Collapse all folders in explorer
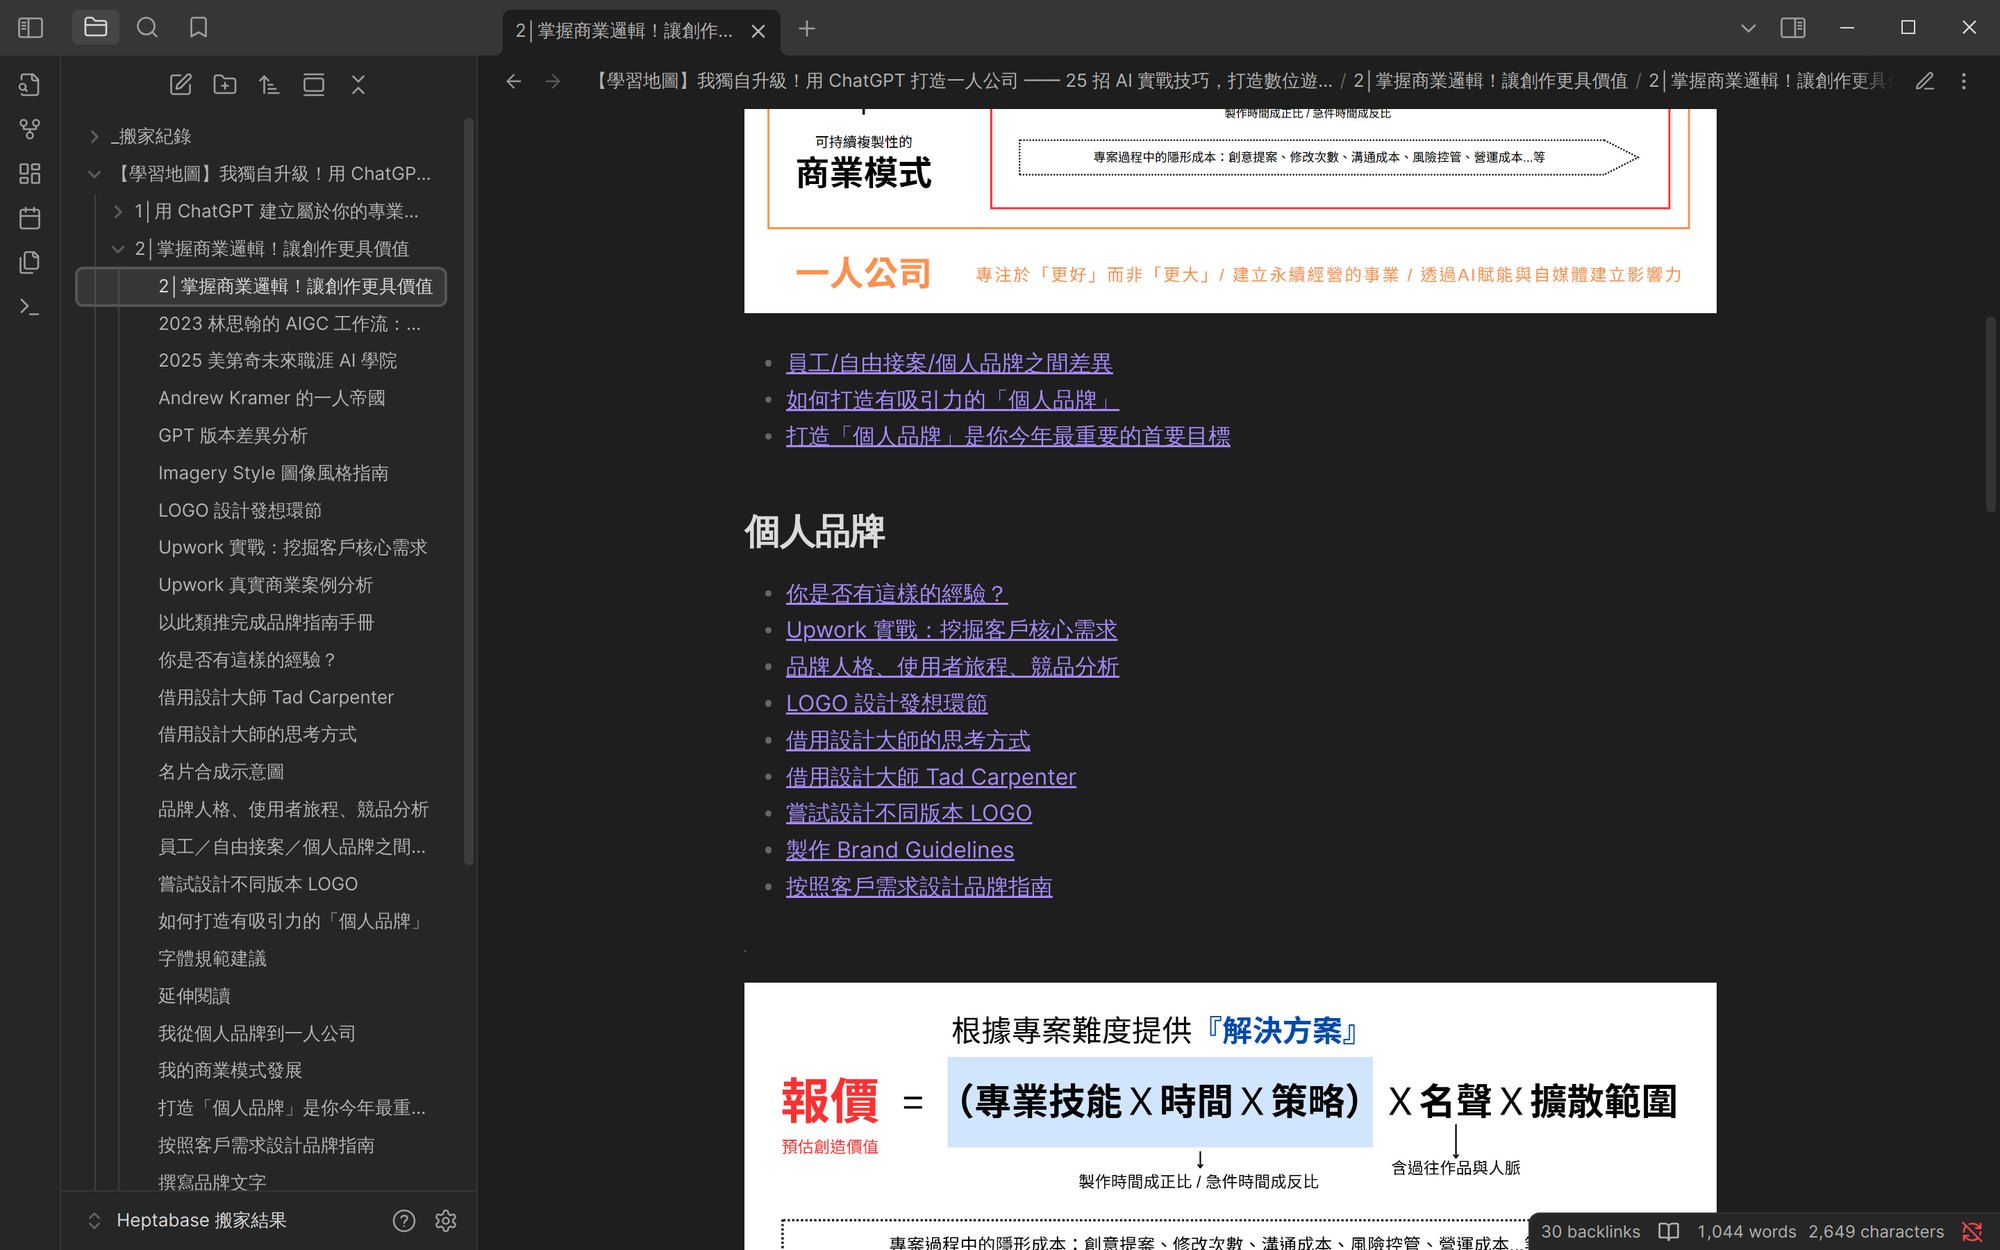2000x1250 pixels. [358, 85]
